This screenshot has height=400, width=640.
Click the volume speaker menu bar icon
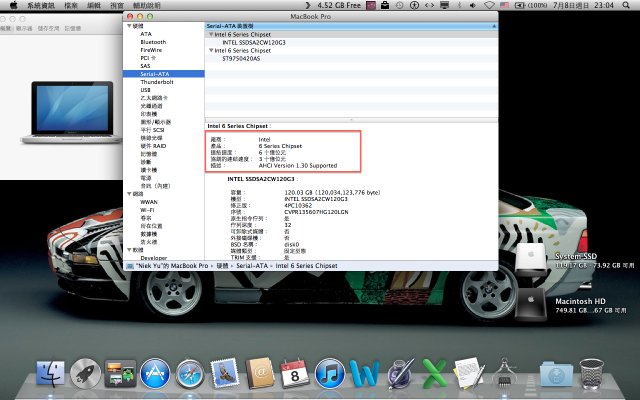(473, 5)
